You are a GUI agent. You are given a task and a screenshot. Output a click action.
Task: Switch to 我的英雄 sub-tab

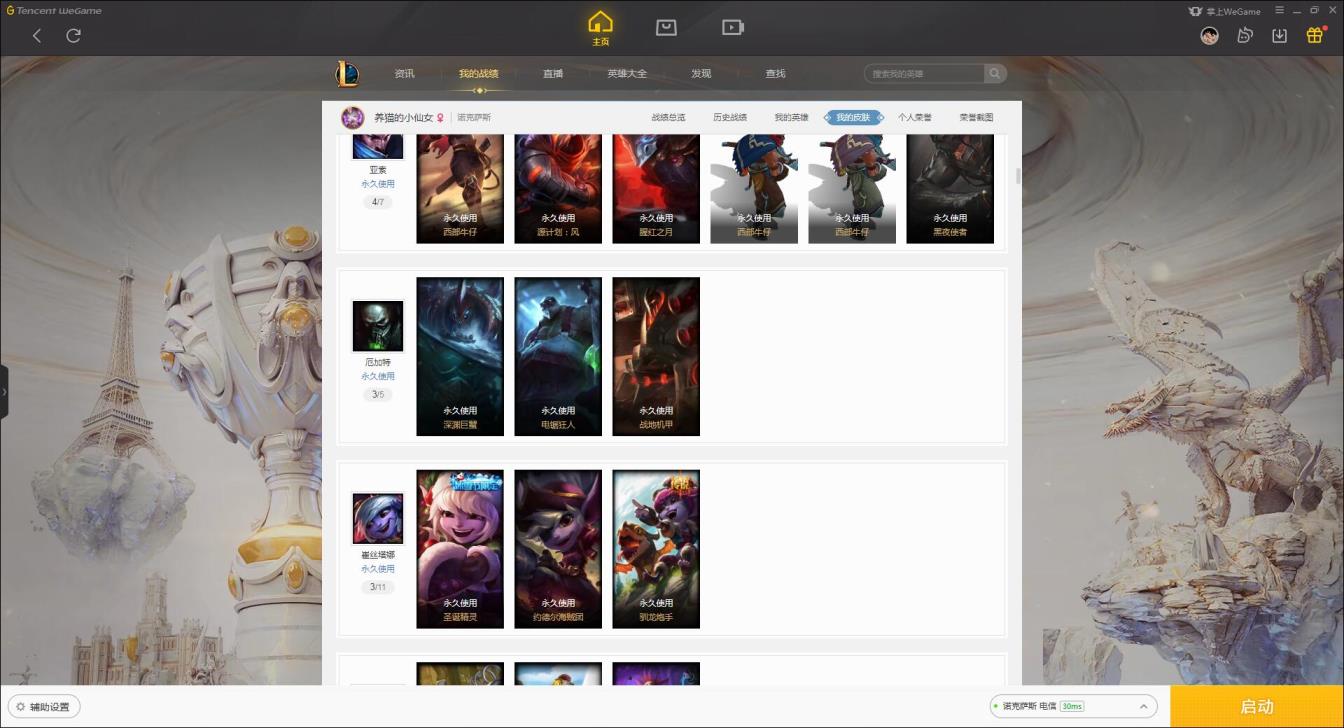[791, 118]
